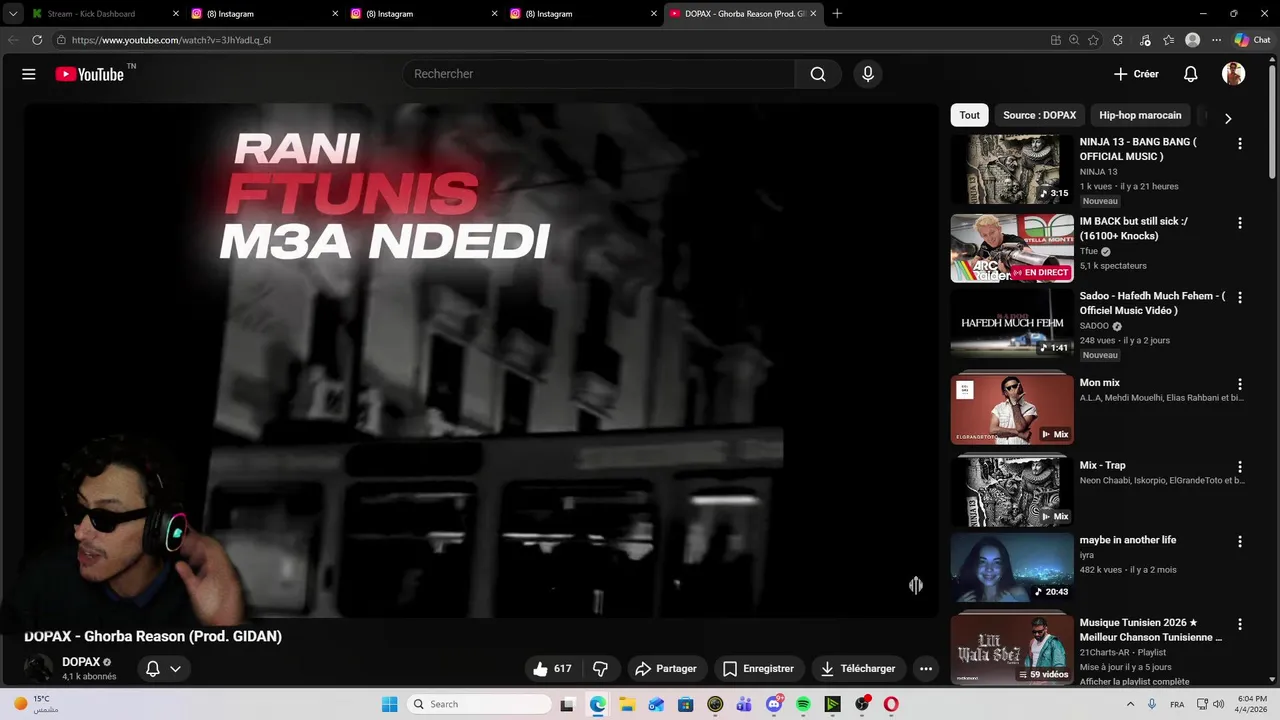Open options for IM BACK but still sick
This screenshot has height=720, width=1280.
coord(1240,223)
